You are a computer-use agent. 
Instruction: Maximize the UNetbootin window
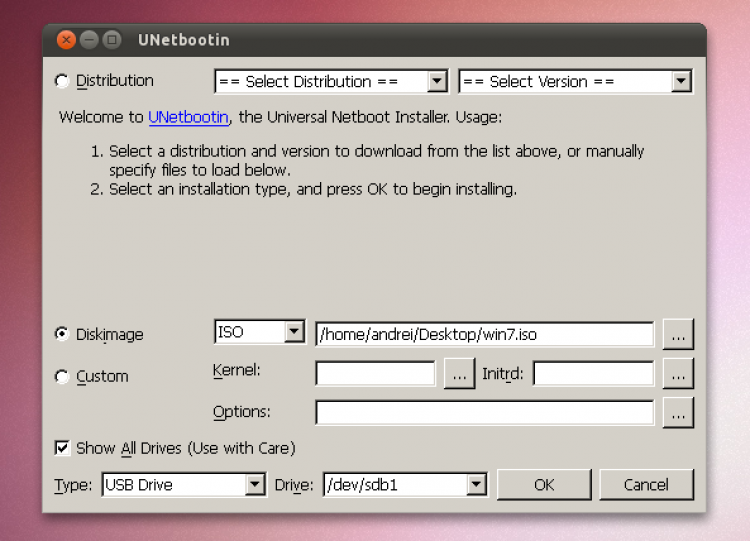click(112, 40)
